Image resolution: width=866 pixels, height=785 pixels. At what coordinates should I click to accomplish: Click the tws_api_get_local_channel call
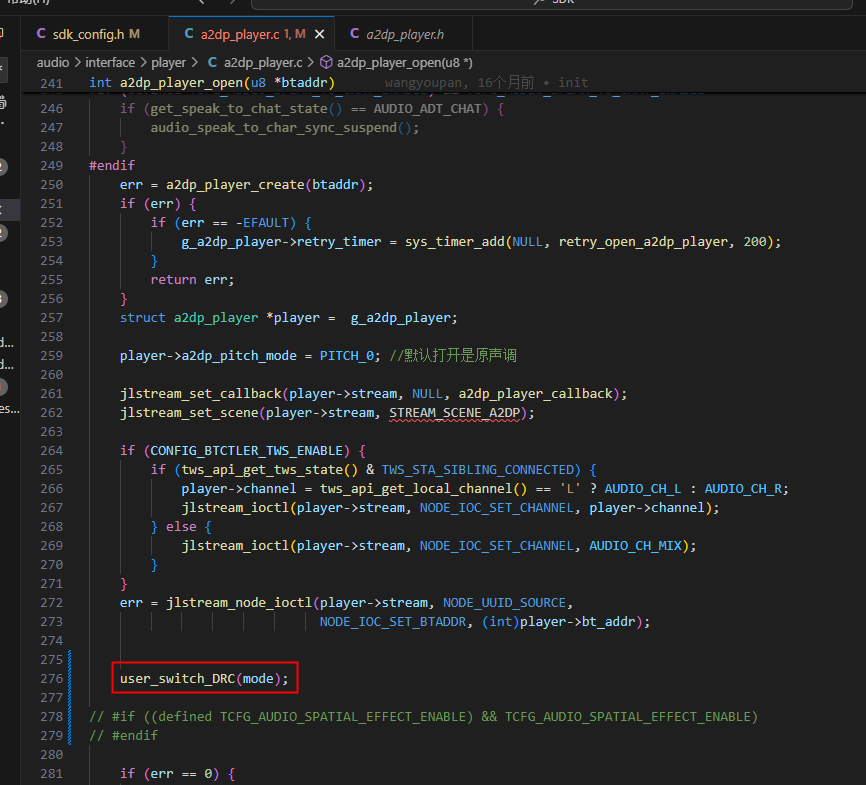[416, 489]
